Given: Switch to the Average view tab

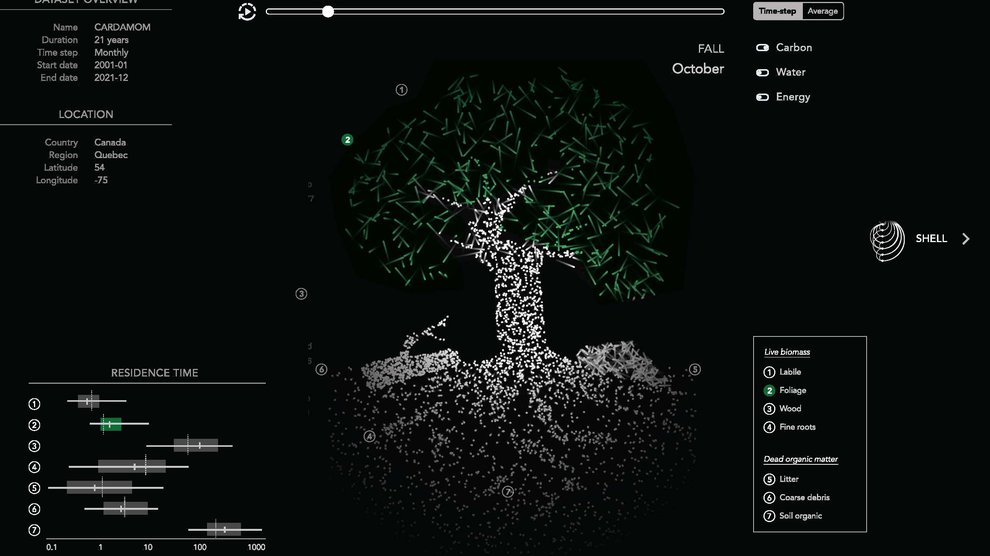Looking at the screenshot, I should [x=823, y=11].
